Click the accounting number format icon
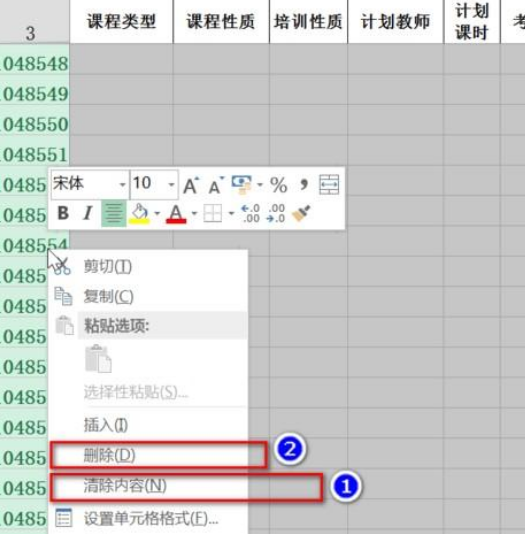525x534 pixels. click(x=241, y=185)
